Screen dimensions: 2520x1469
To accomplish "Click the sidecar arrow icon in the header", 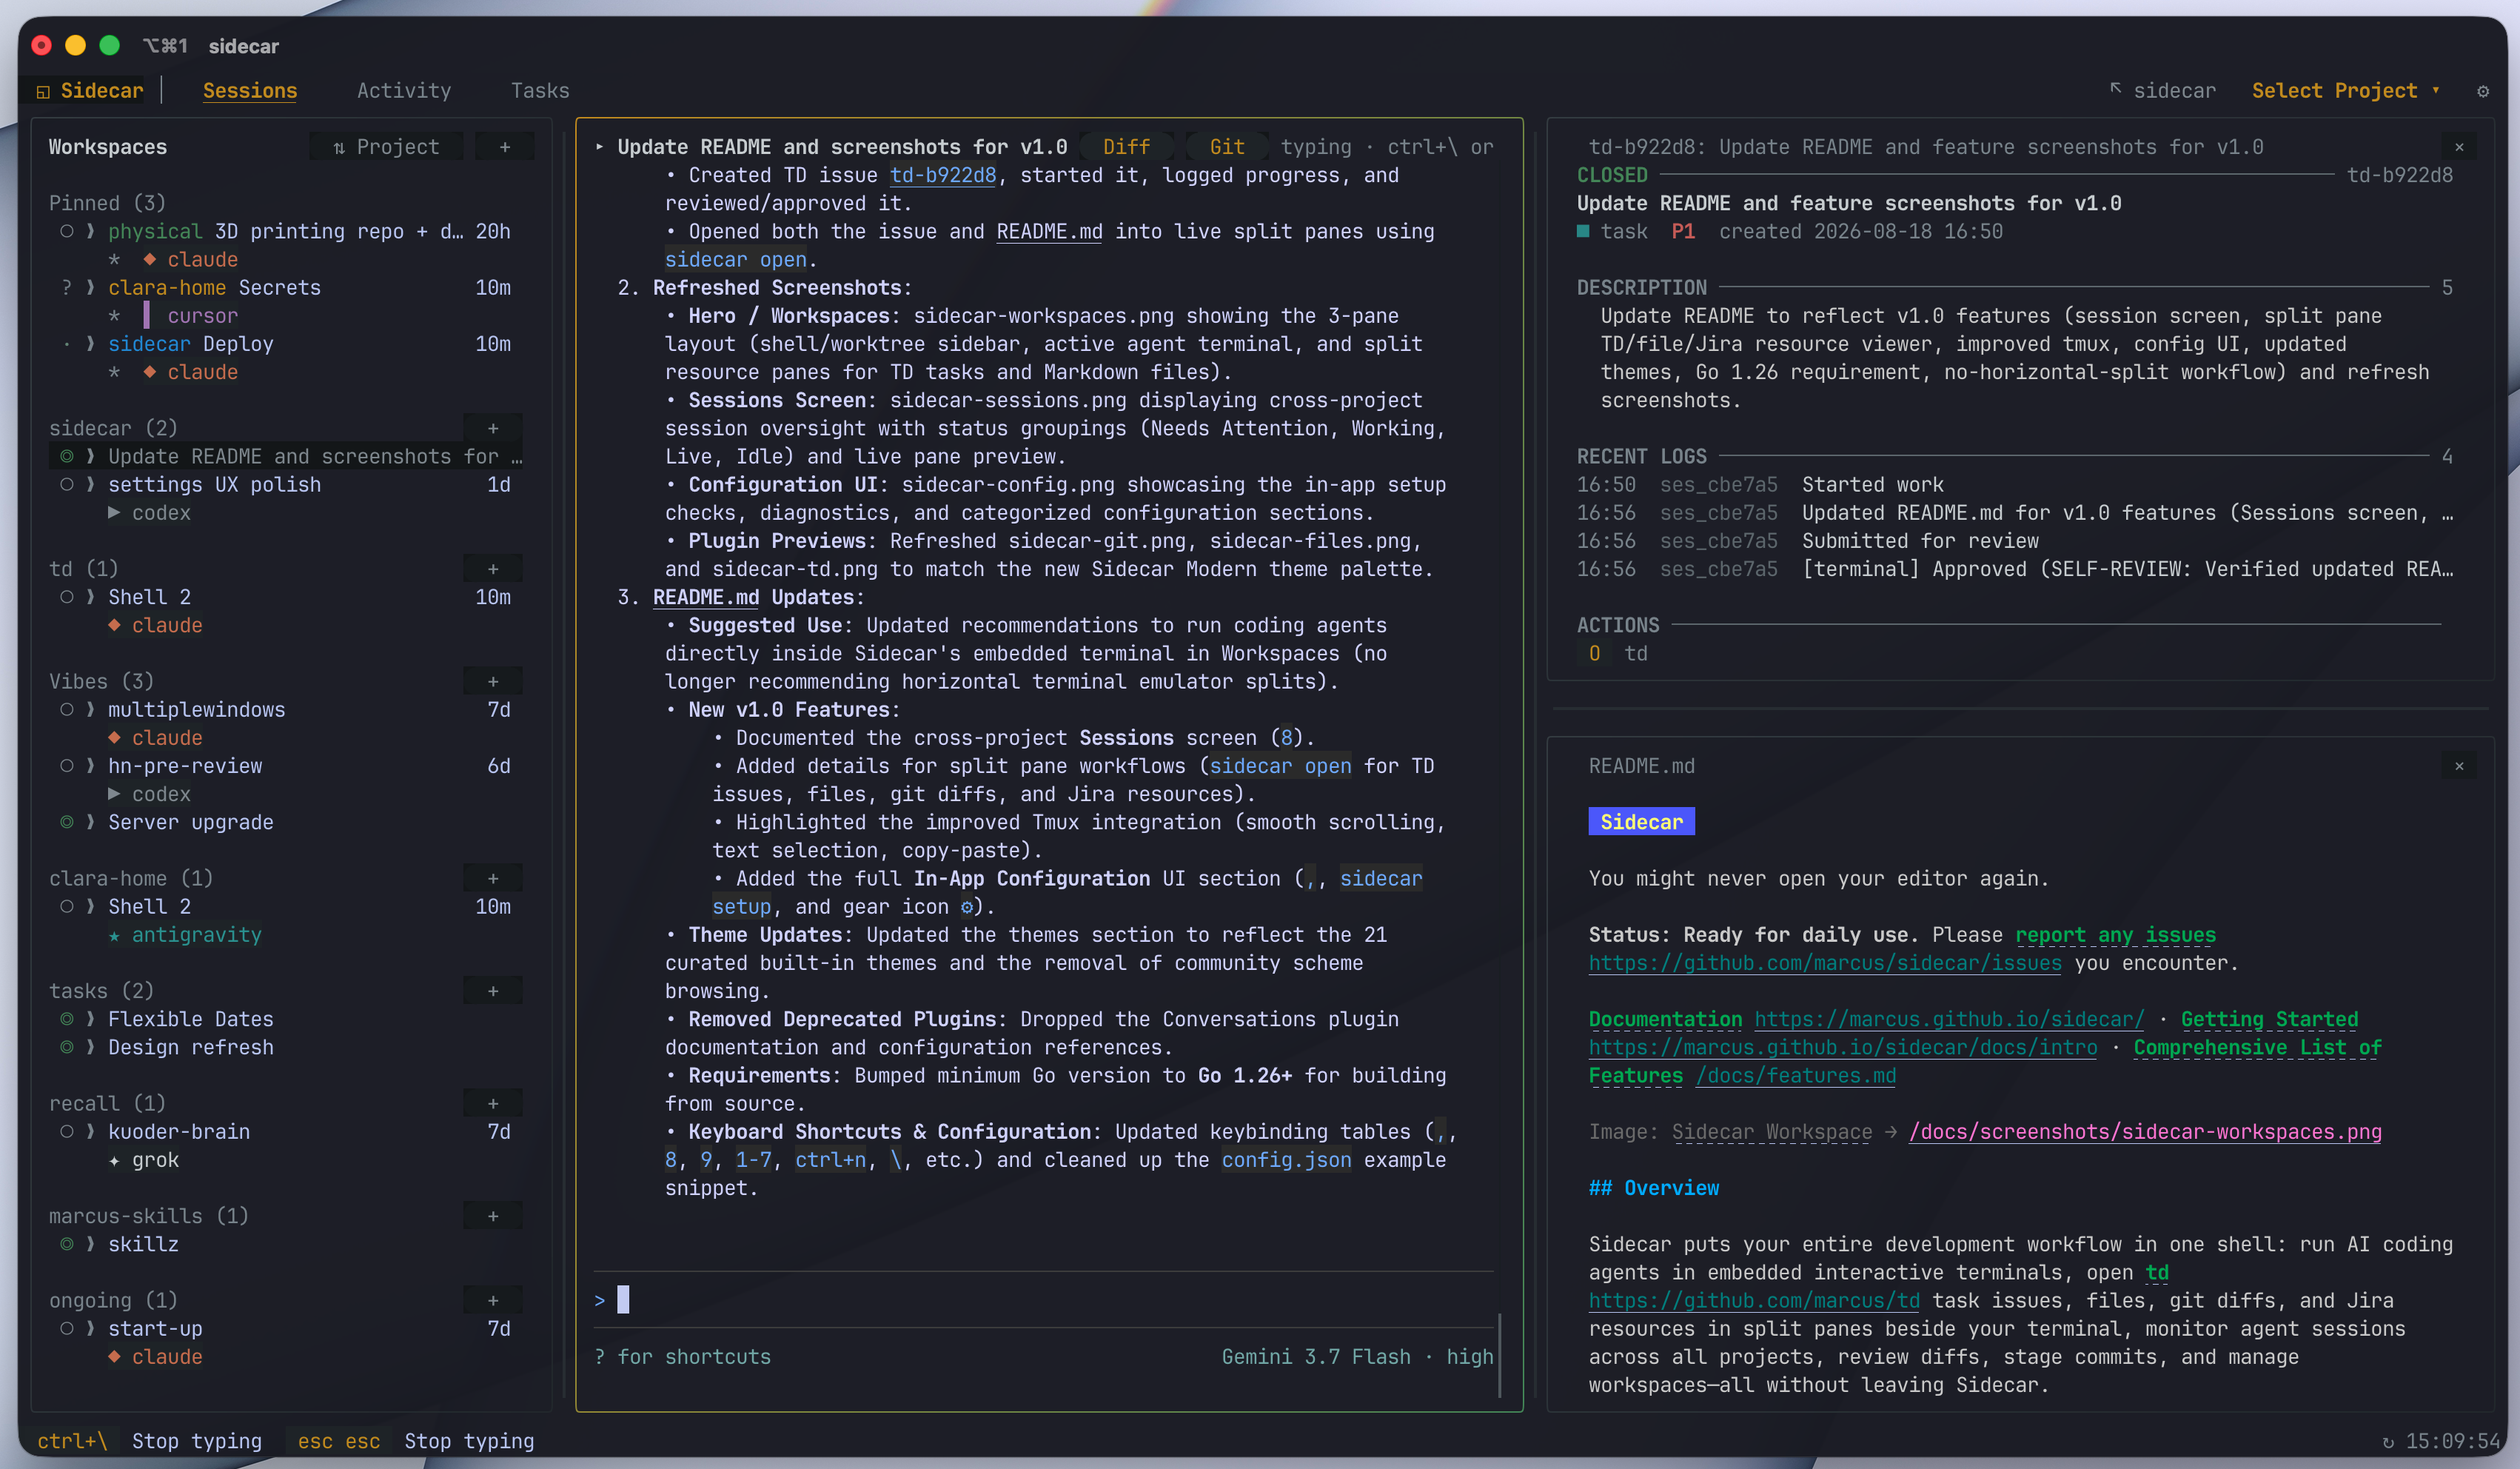I will (2116, 89).
